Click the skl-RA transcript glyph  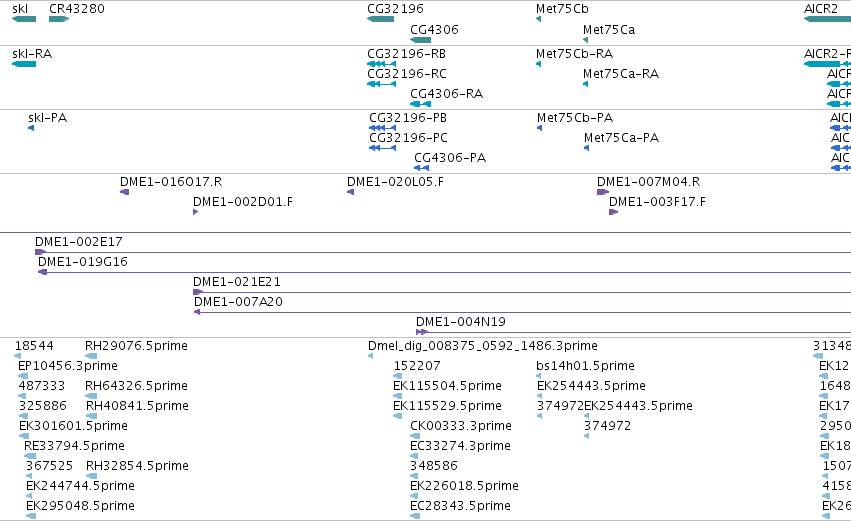tap(24, 64)
